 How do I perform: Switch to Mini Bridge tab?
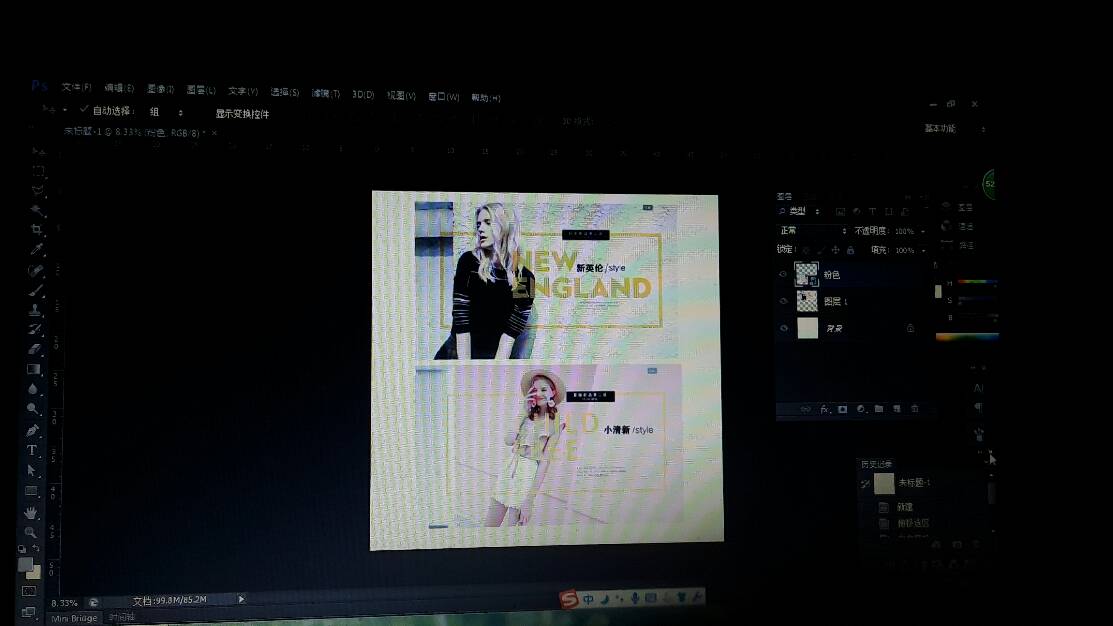(x=74, y=618)
